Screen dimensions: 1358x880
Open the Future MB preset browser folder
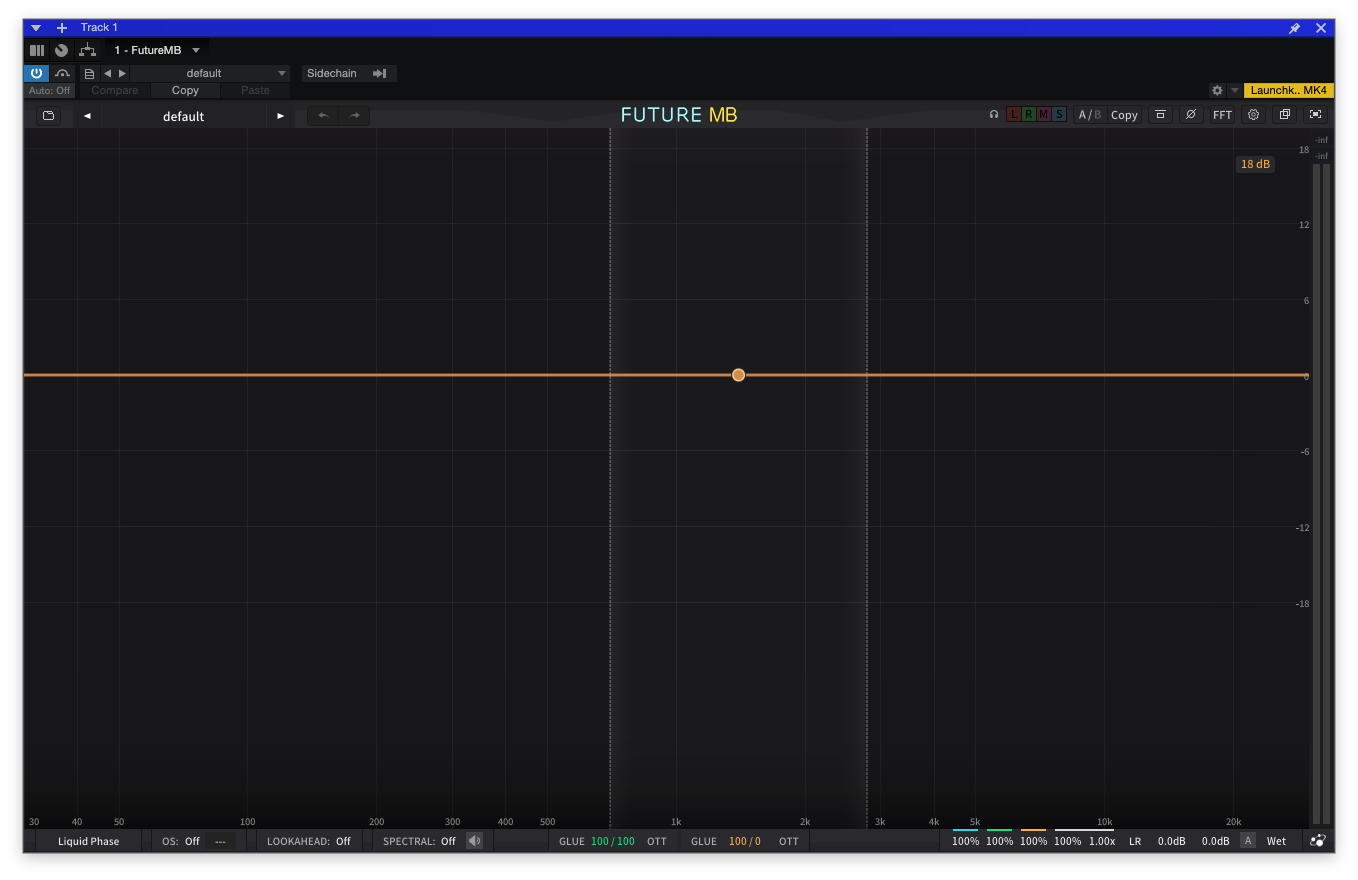[48, 116]
